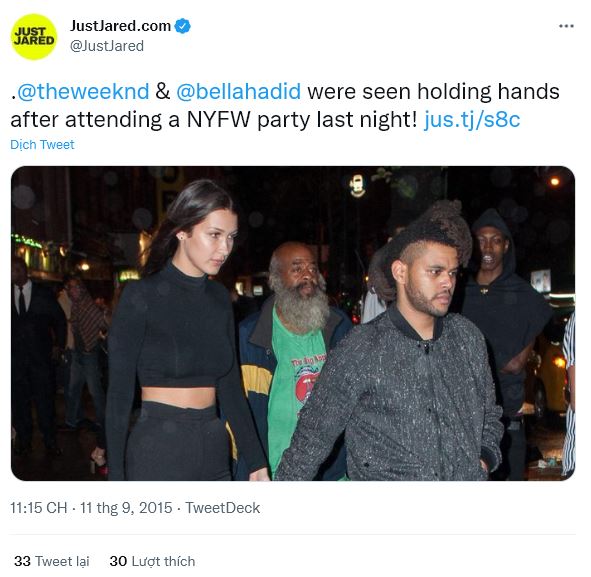Screen dimensions: 591x577
Task: Click the number 33 retweet count
Action: tap(22, 561)
